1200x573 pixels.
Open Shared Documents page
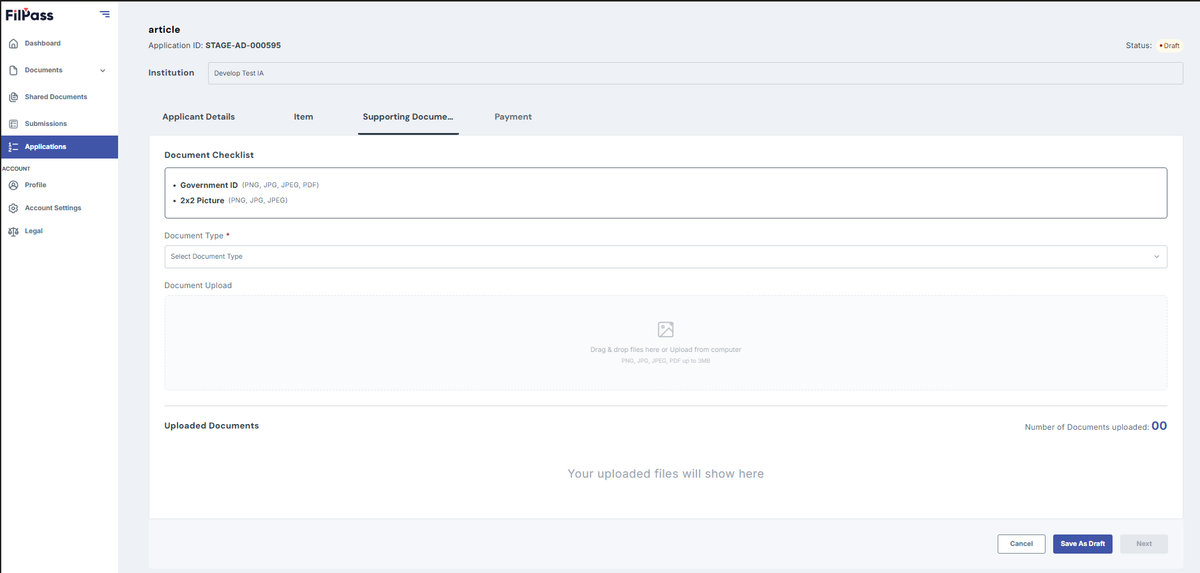coord(56,97)
